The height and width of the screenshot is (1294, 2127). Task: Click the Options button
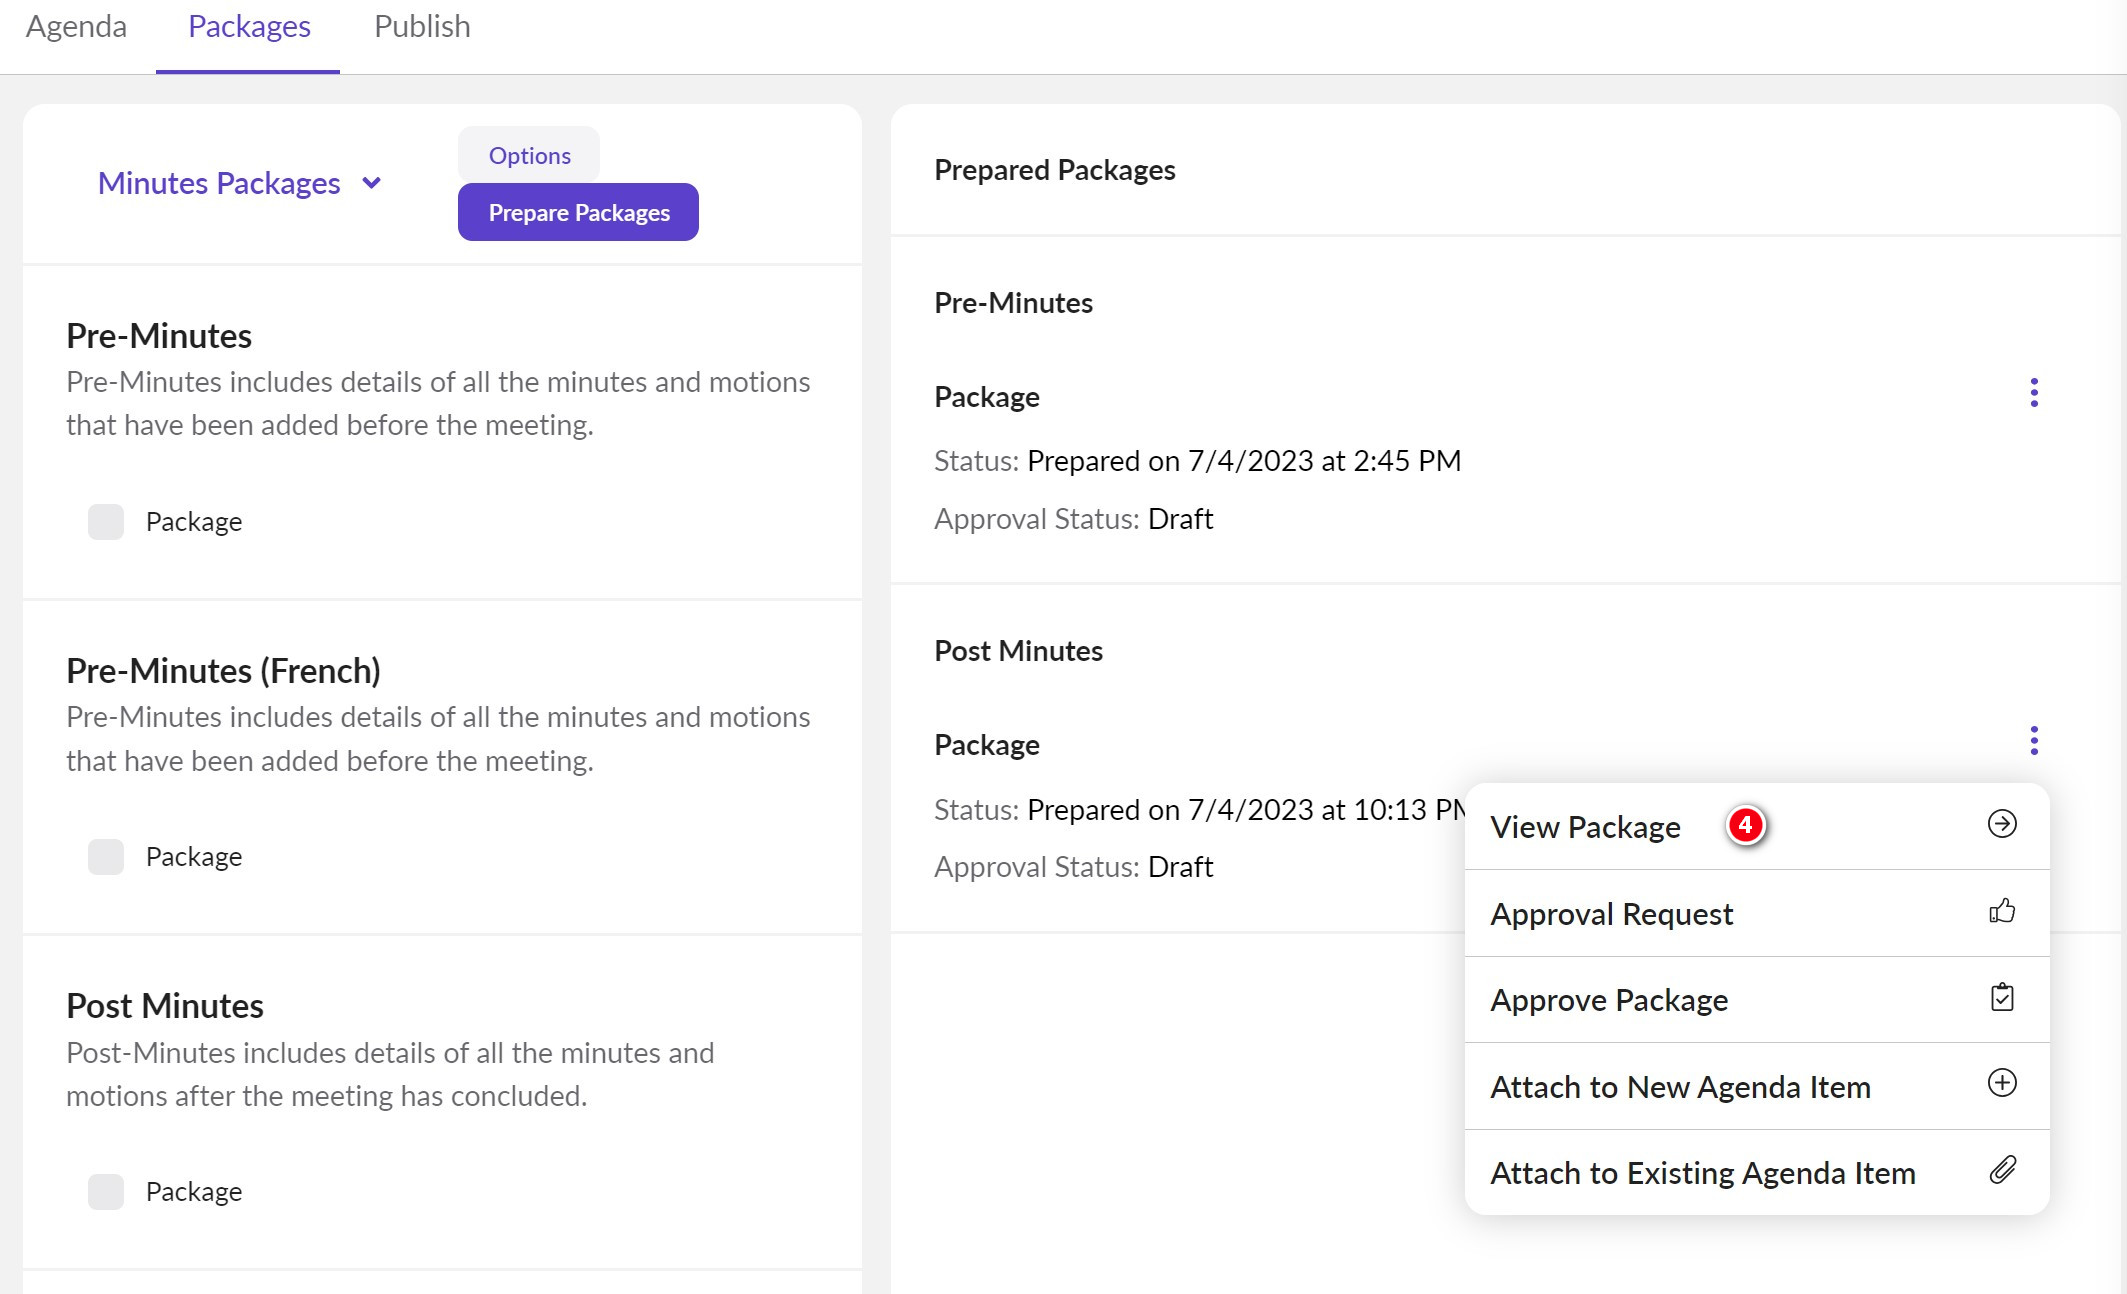pos(529,156)
